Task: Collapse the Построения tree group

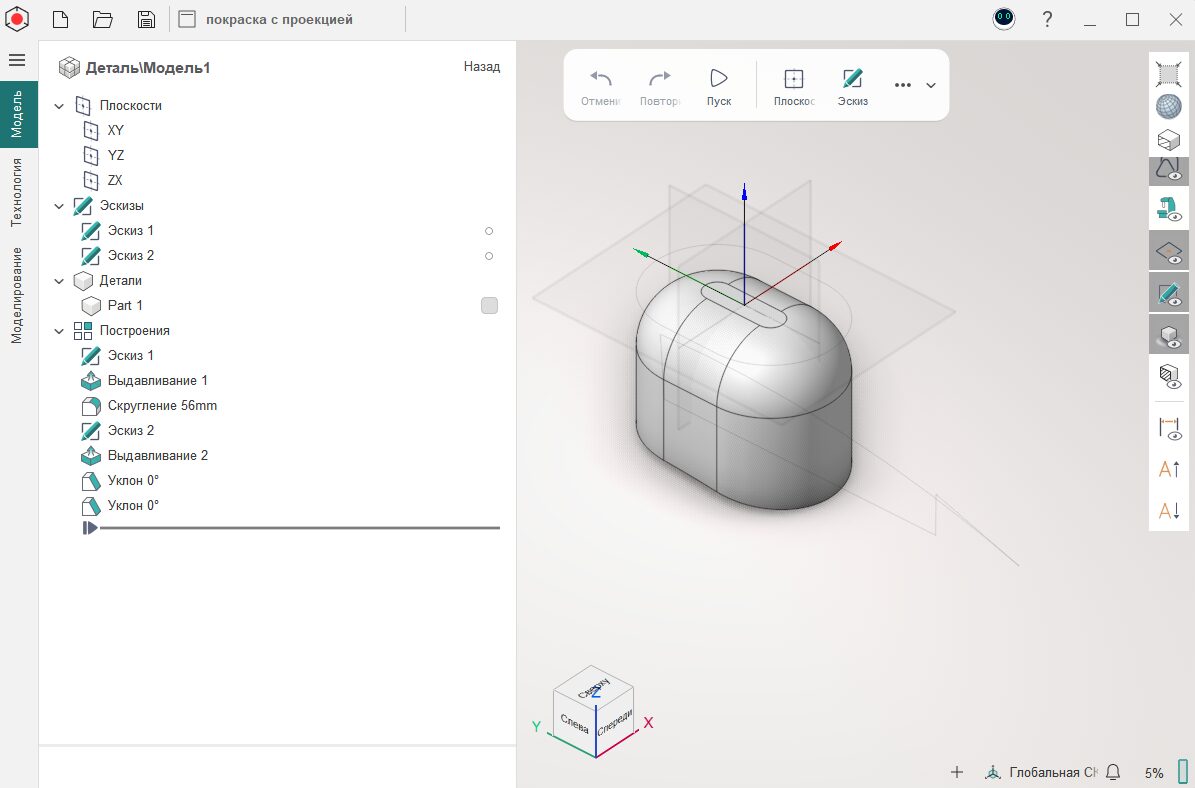Action: point(59,331)
